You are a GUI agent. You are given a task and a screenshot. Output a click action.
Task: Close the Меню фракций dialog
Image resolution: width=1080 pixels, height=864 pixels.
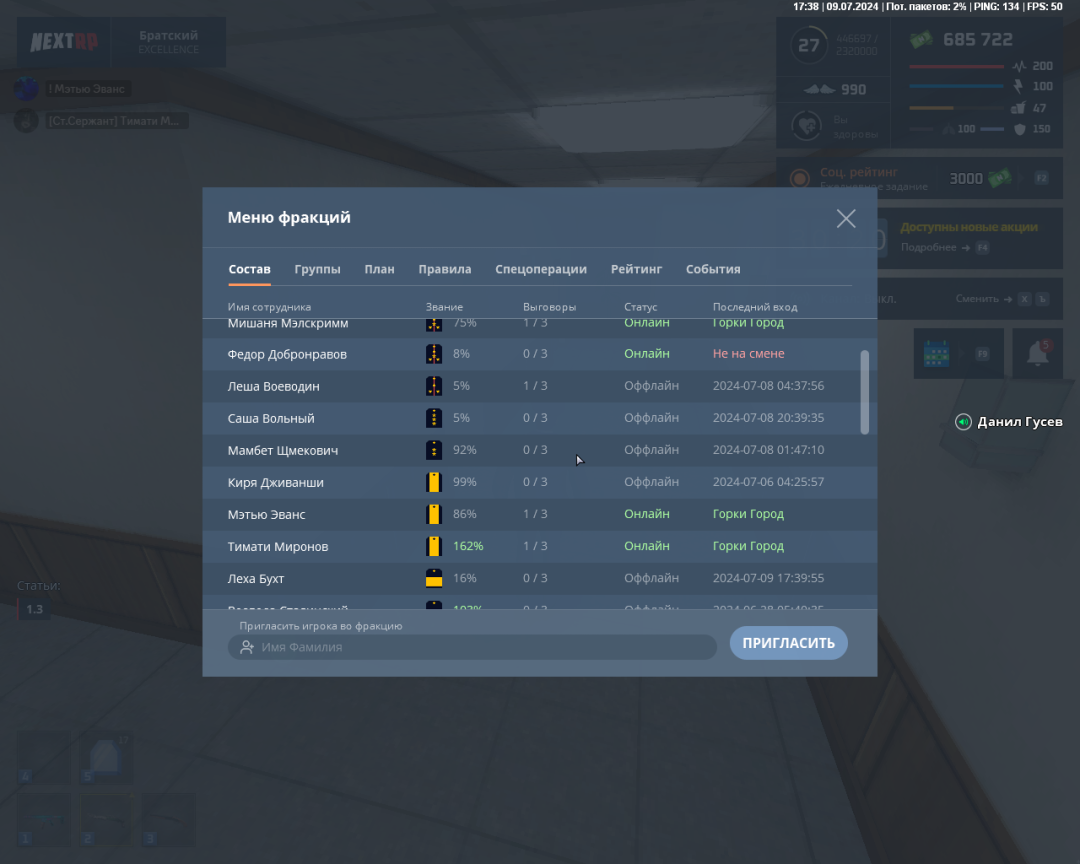[x=846, y=219]
